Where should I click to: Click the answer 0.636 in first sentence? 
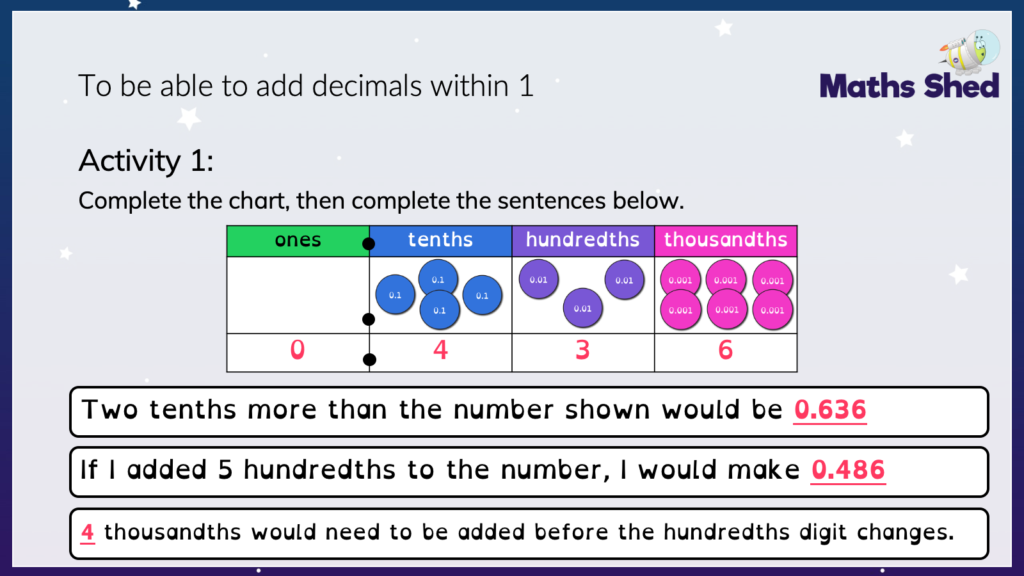coord(830,410)
